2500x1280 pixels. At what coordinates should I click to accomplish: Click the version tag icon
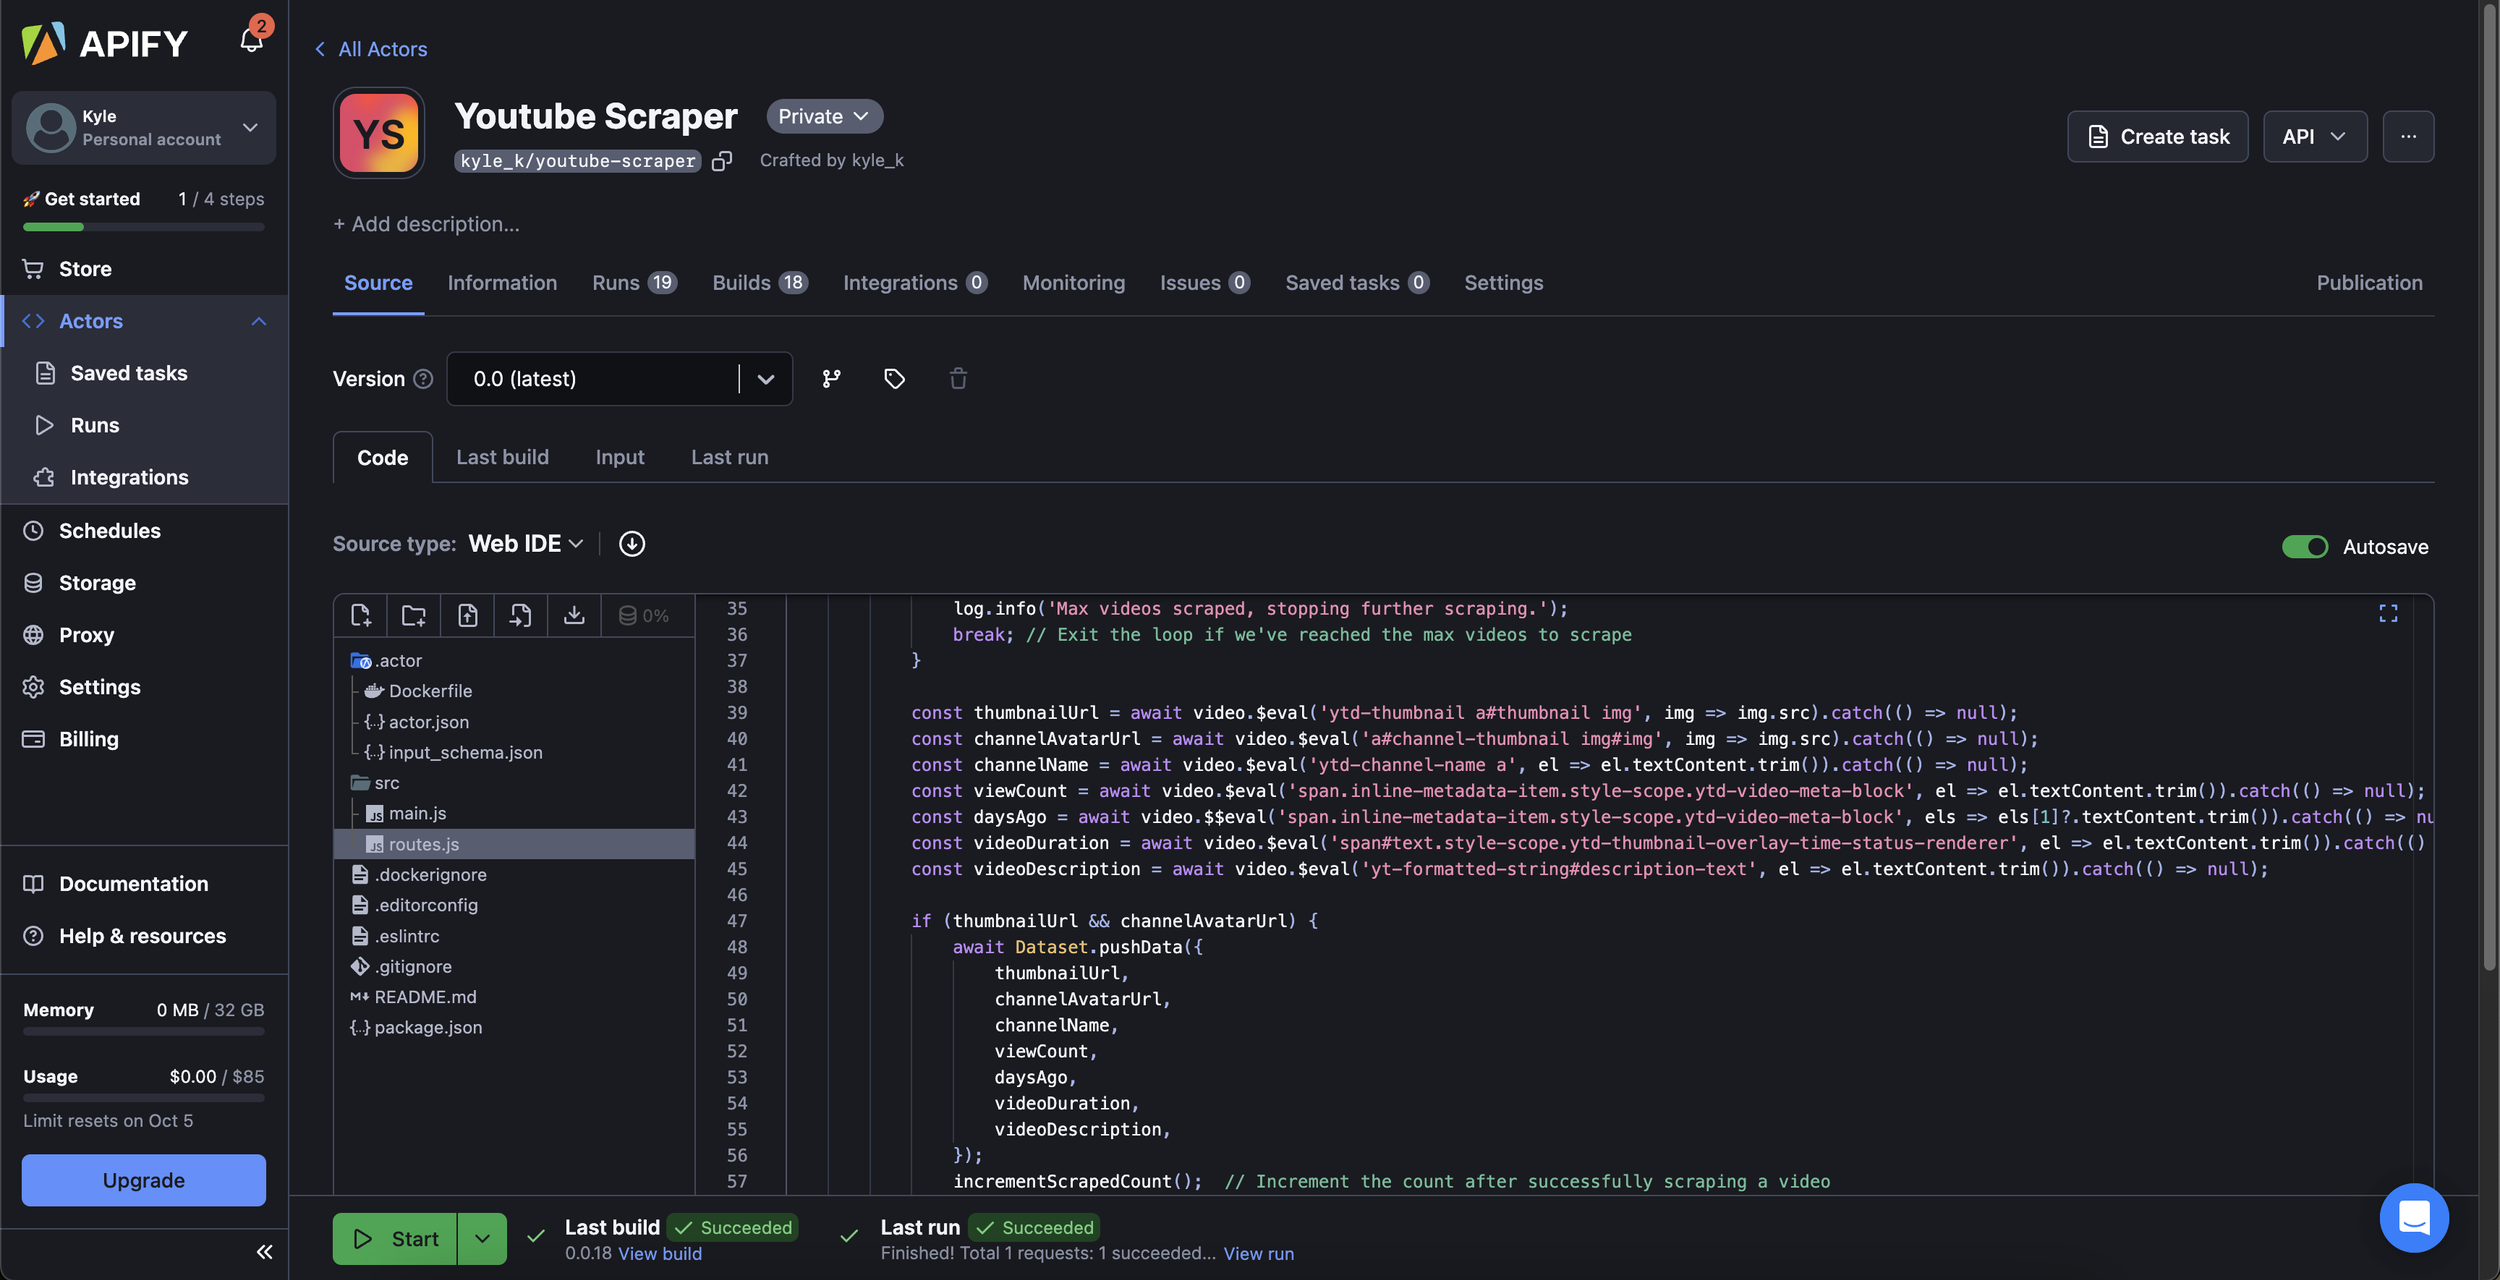pyautogui.click(x=894, y=379)
